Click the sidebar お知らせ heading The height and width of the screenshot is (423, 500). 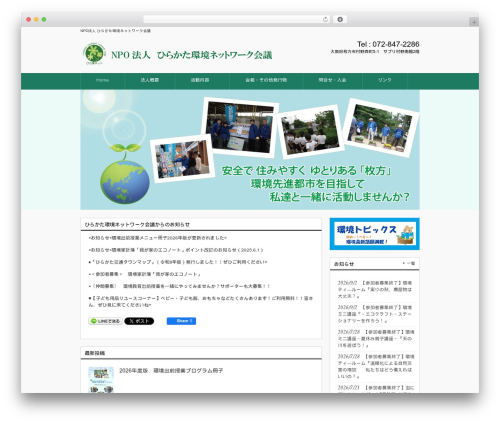click(x=344, y=264)
